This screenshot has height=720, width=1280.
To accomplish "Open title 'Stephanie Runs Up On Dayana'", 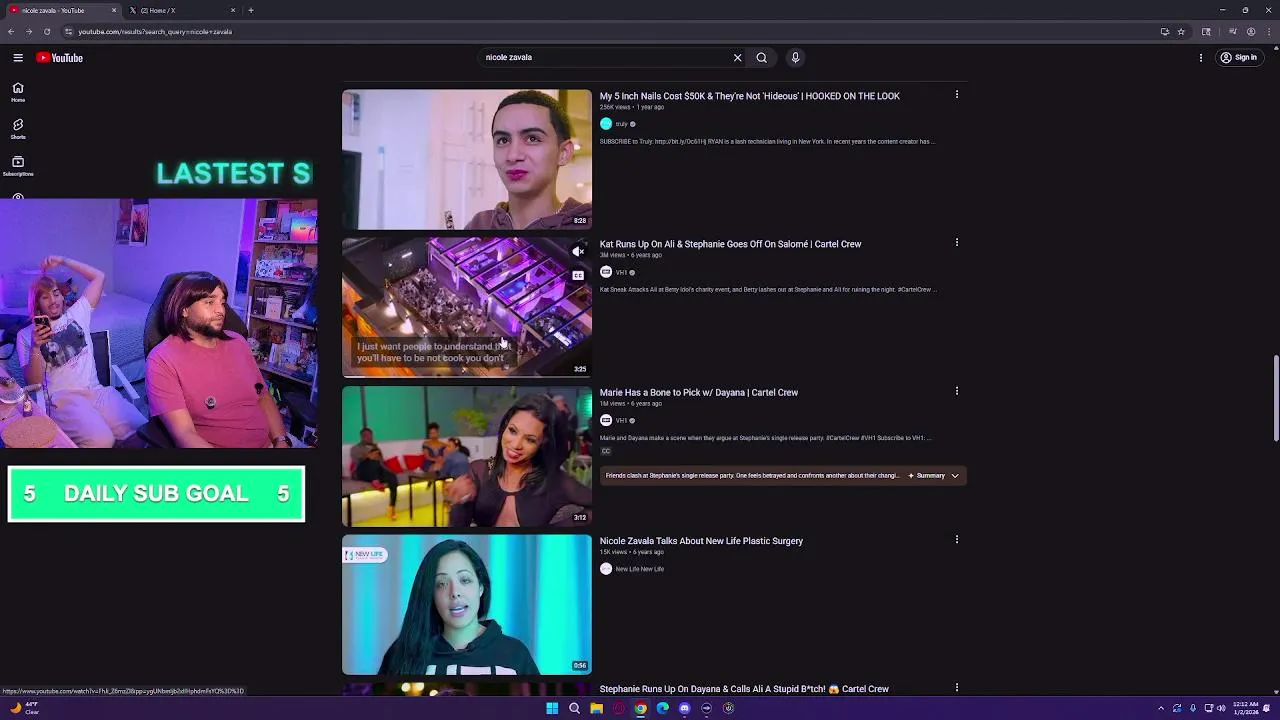I will coord(744,689).
